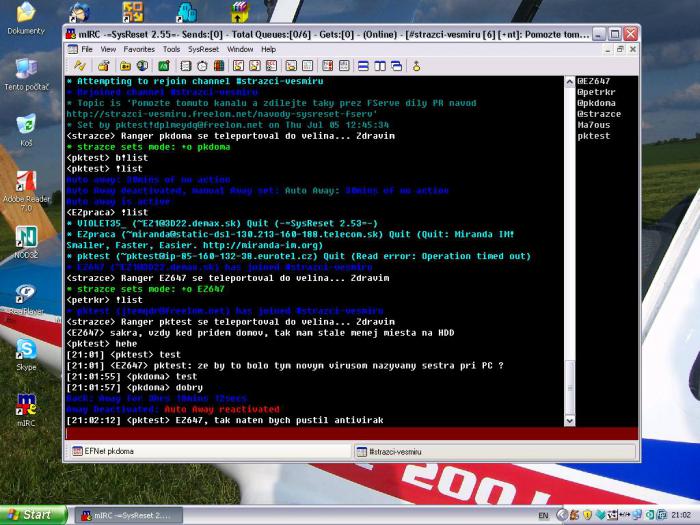Restore the inner channel window via MDI button

[620, 49]
